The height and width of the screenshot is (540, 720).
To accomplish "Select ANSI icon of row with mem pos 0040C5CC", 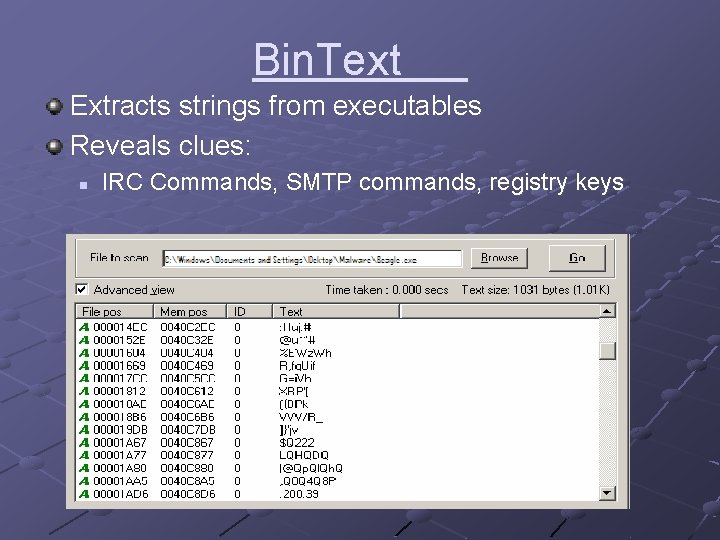I will tap(84, 379).
